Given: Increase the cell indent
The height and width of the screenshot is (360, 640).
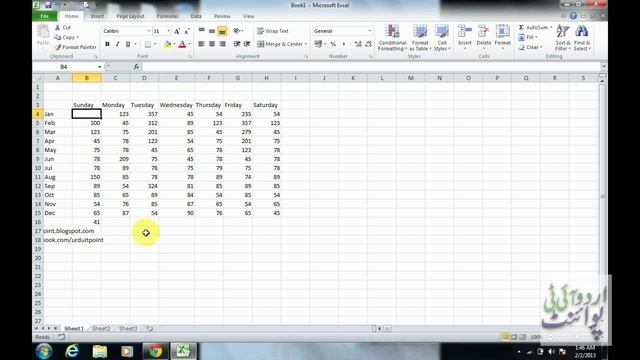Looking at the screenshot, I should [x=247, y=44].
